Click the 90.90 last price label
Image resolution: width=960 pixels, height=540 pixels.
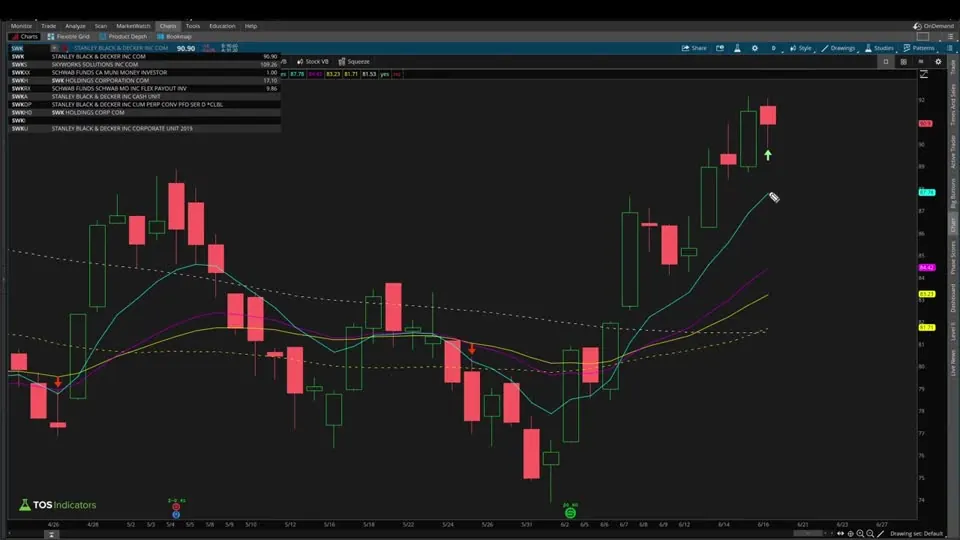(186, 48)
